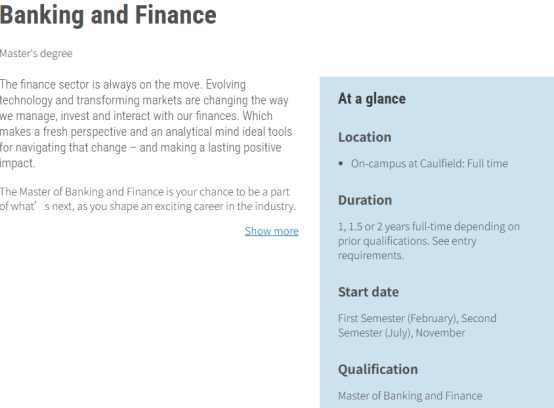Click Second Semester (July) text

coord(417,326)
